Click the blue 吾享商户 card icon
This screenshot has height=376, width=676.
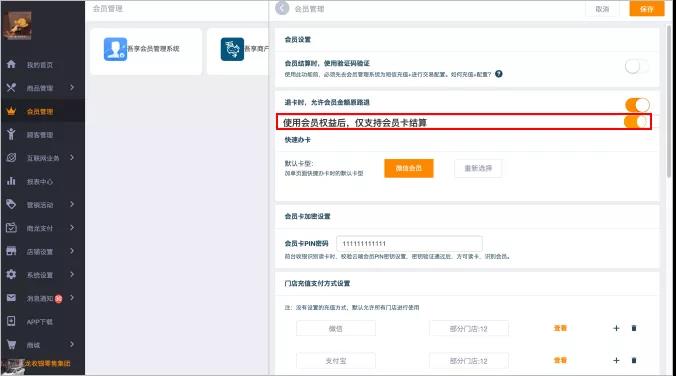pos(232,49)
